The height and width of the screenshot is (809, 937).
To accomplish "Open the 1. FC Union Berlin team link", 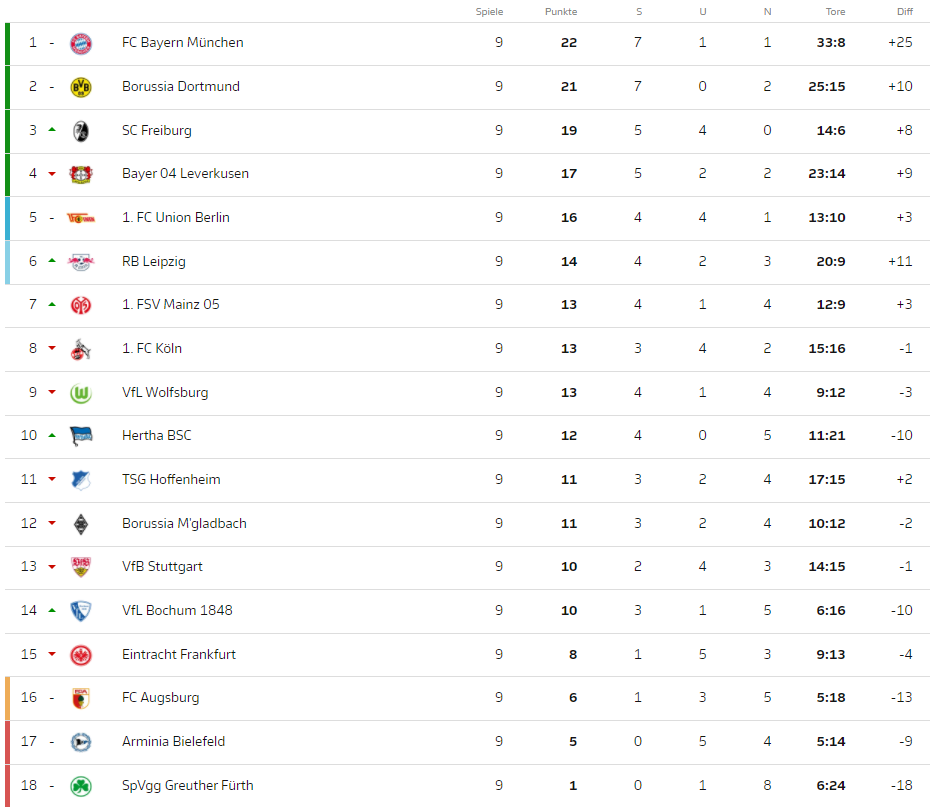I will click(176, 217).
